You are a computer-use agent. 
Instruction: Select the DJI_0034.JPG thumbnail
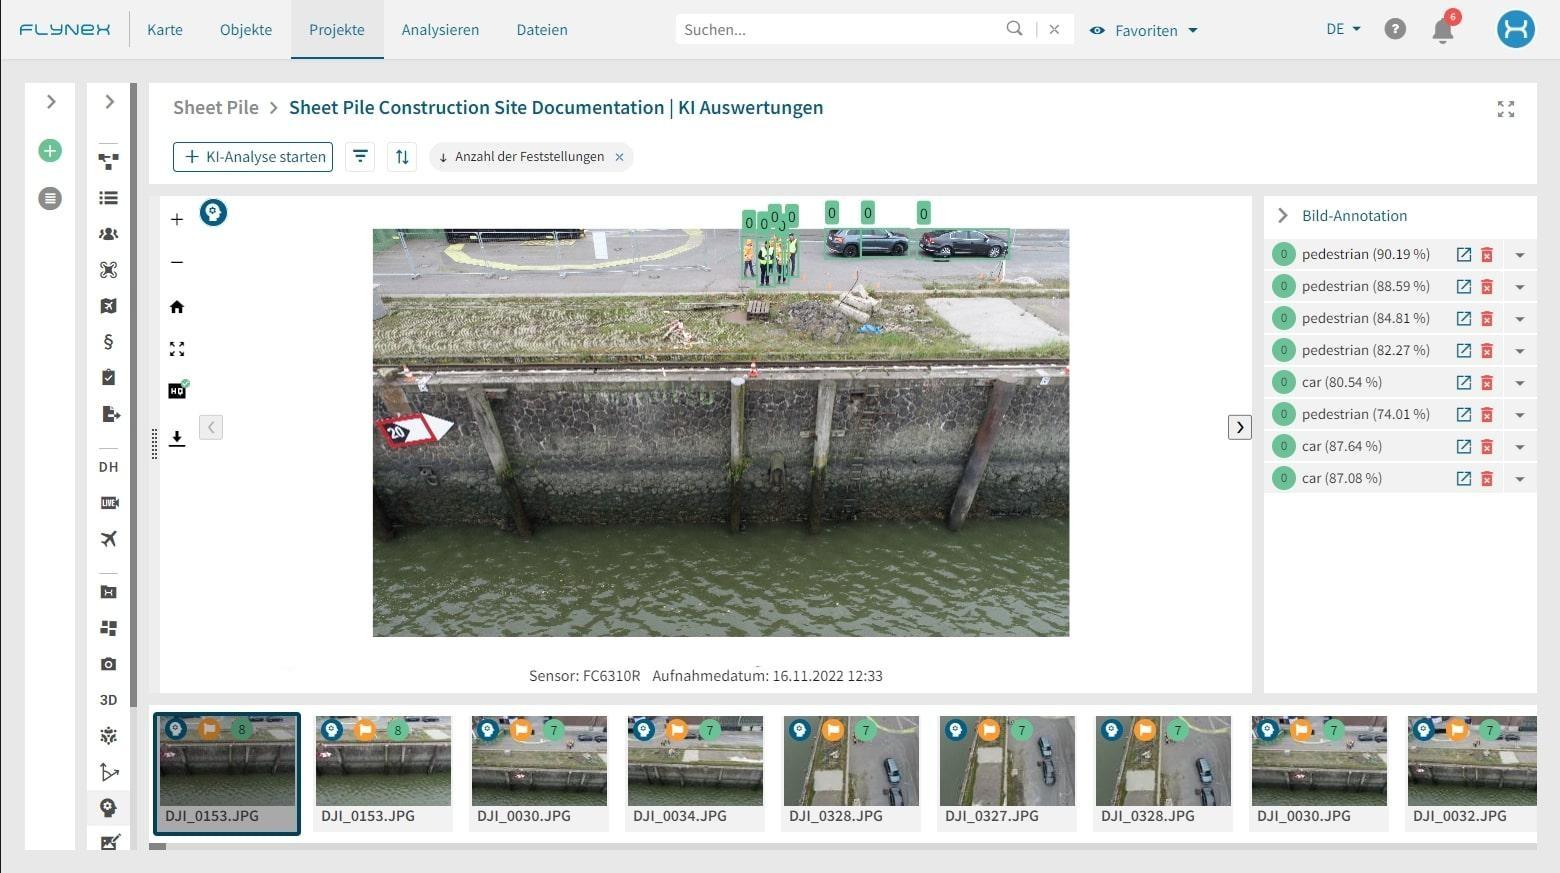click(695, 772)
